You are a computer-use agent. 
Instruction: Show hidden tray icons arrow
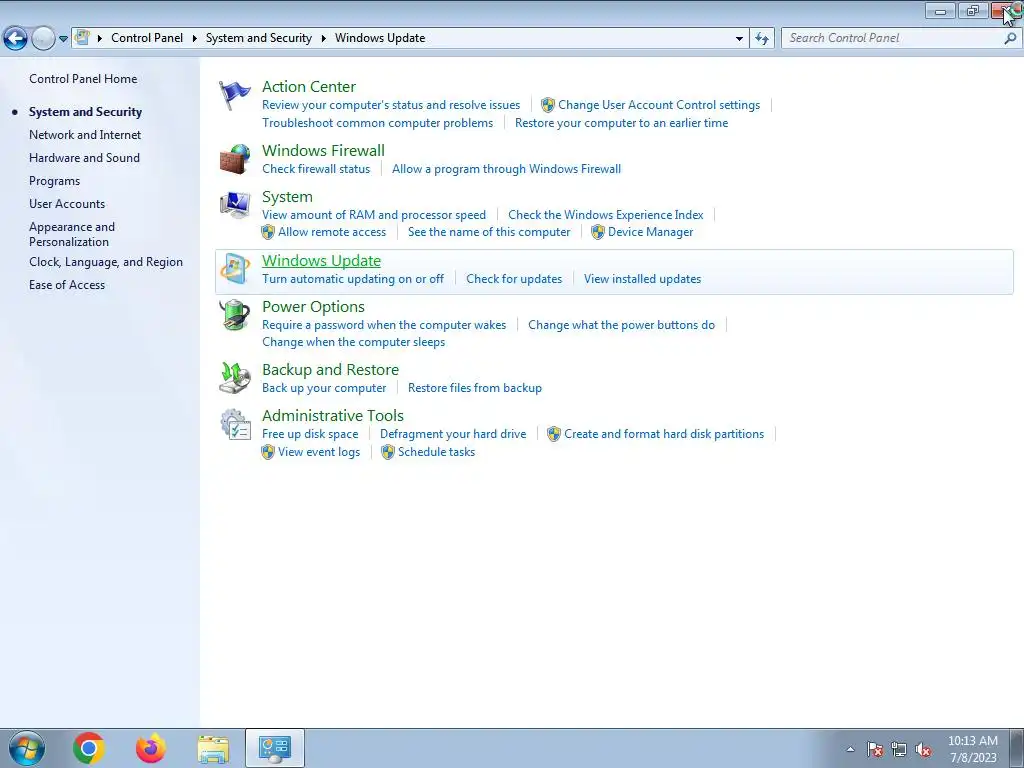point(850,749)
